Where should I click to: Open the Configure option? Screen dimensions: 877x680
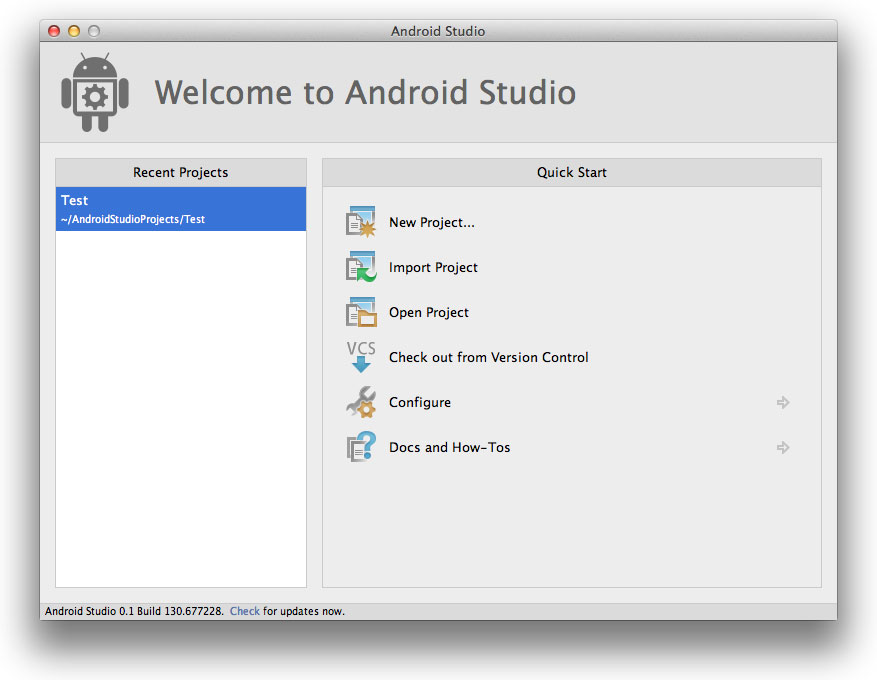point(420,403)
